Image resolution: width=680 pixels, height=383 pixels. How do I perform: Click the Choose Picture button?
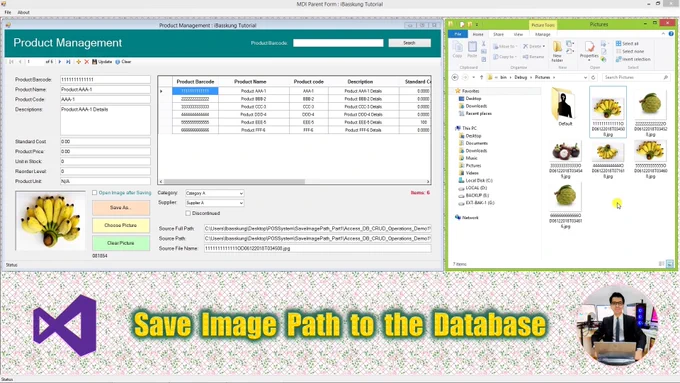point(121,226)
